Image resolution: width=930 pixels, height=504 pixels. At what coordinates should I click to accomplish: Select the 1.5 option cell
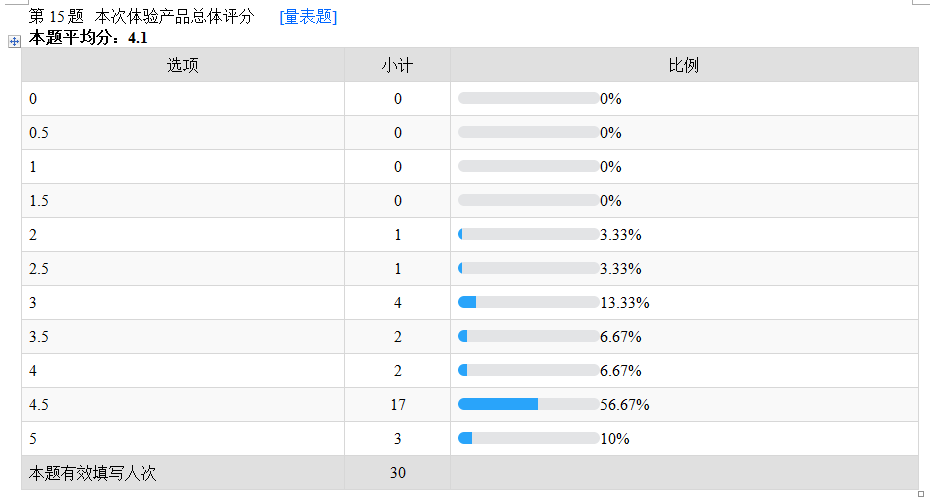click(x=182, y=200)
